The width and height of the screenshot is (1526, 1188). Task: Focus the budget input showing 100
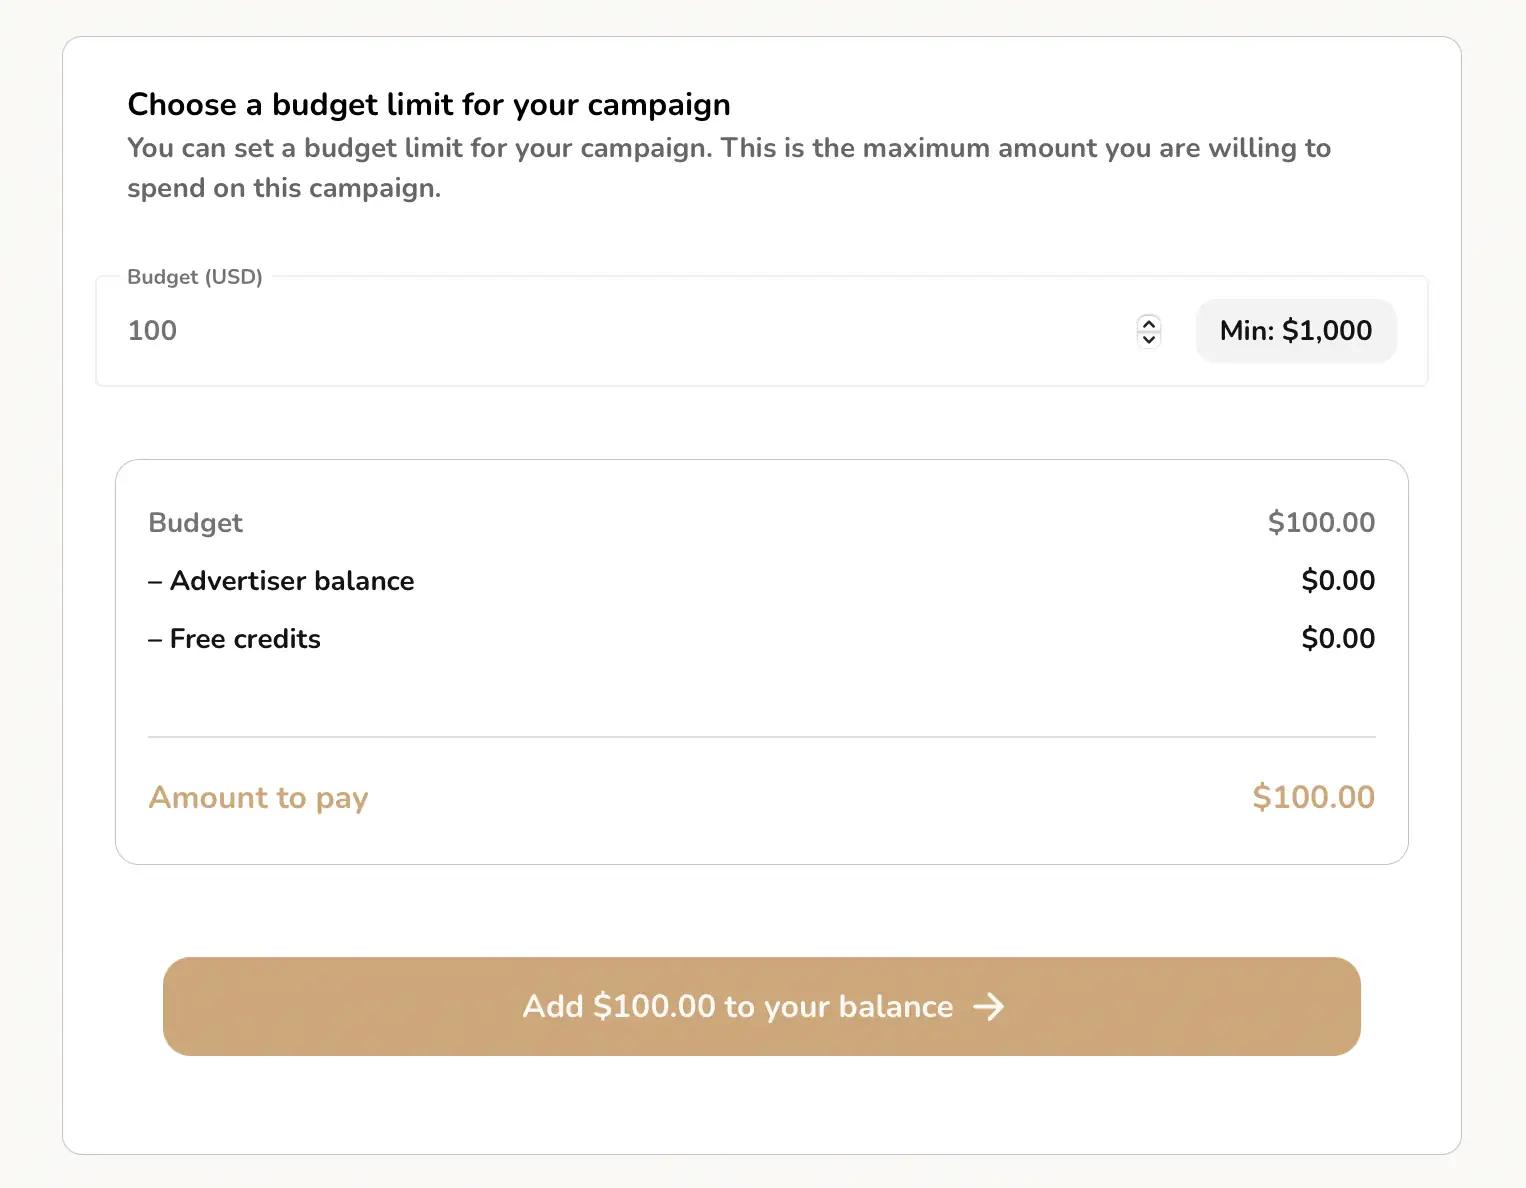600,331
